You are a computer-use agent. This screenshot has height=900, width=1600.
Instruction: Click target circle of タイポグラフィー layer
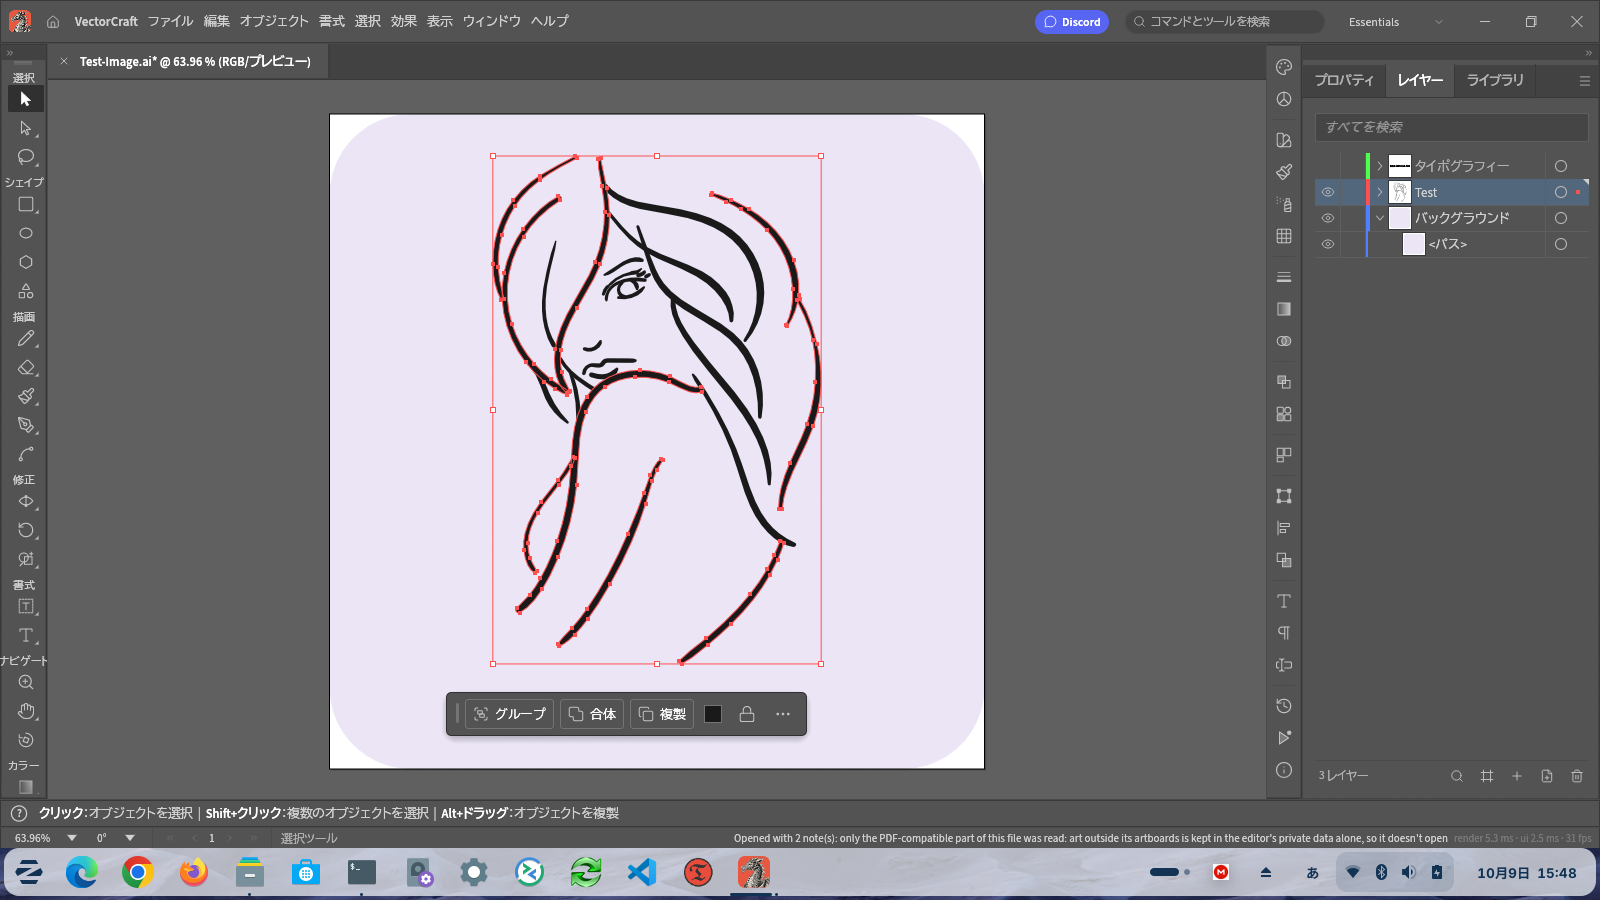point(1561,166)
